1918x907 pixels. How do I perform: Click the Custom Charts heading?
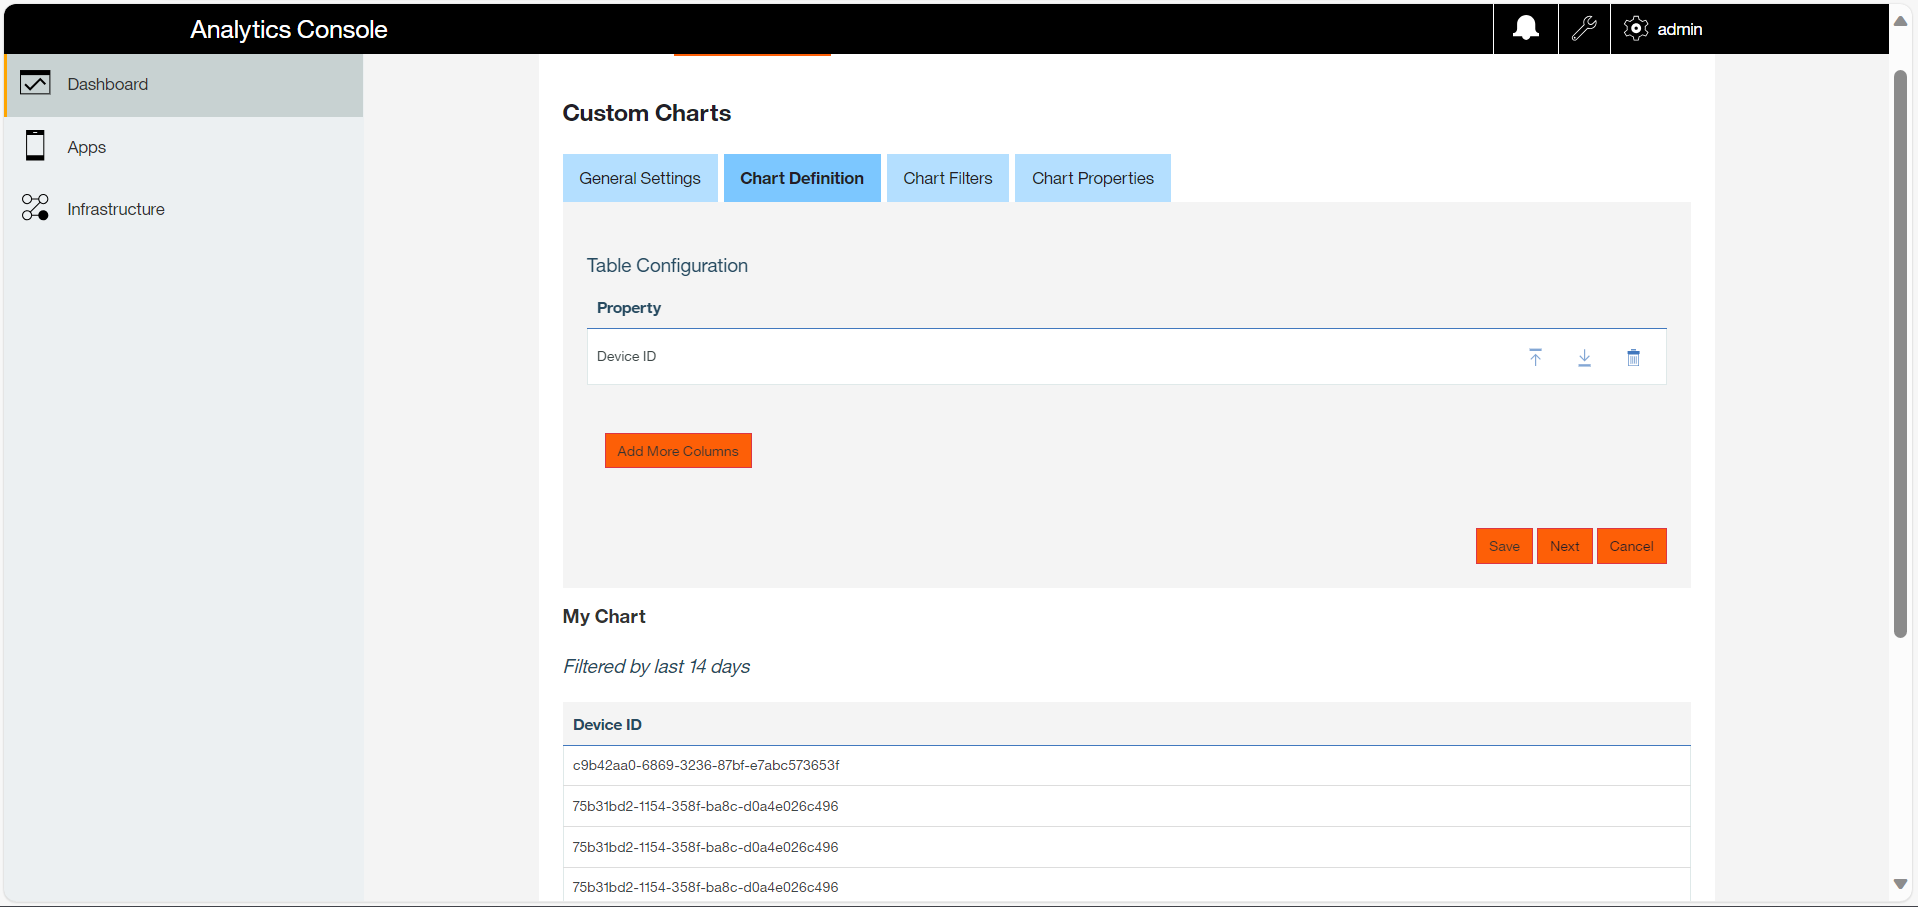tap(647, 113)
